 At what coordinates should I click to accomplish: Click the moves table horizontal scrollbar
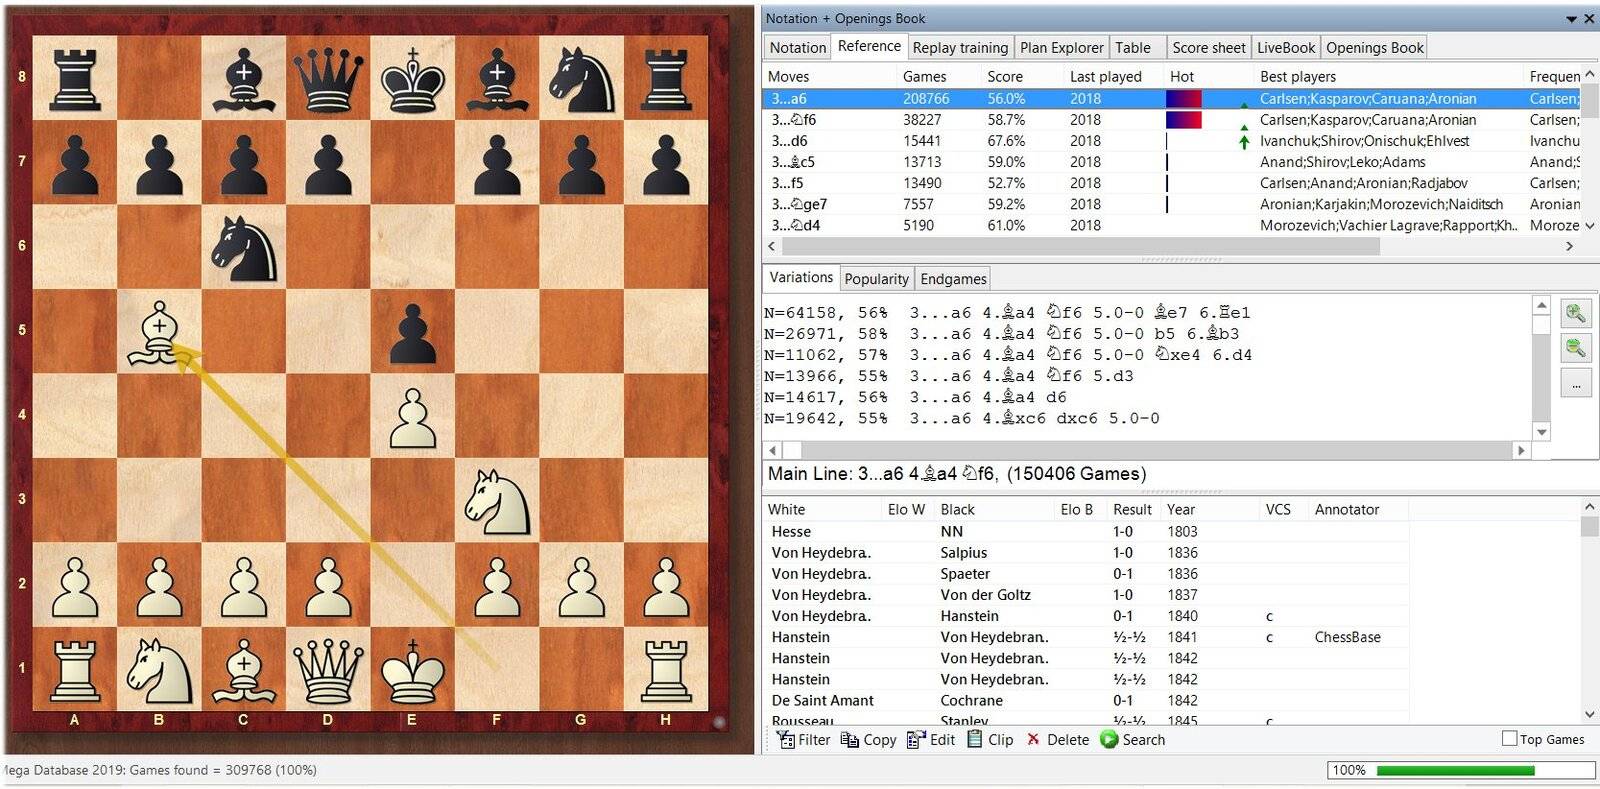1081,246
